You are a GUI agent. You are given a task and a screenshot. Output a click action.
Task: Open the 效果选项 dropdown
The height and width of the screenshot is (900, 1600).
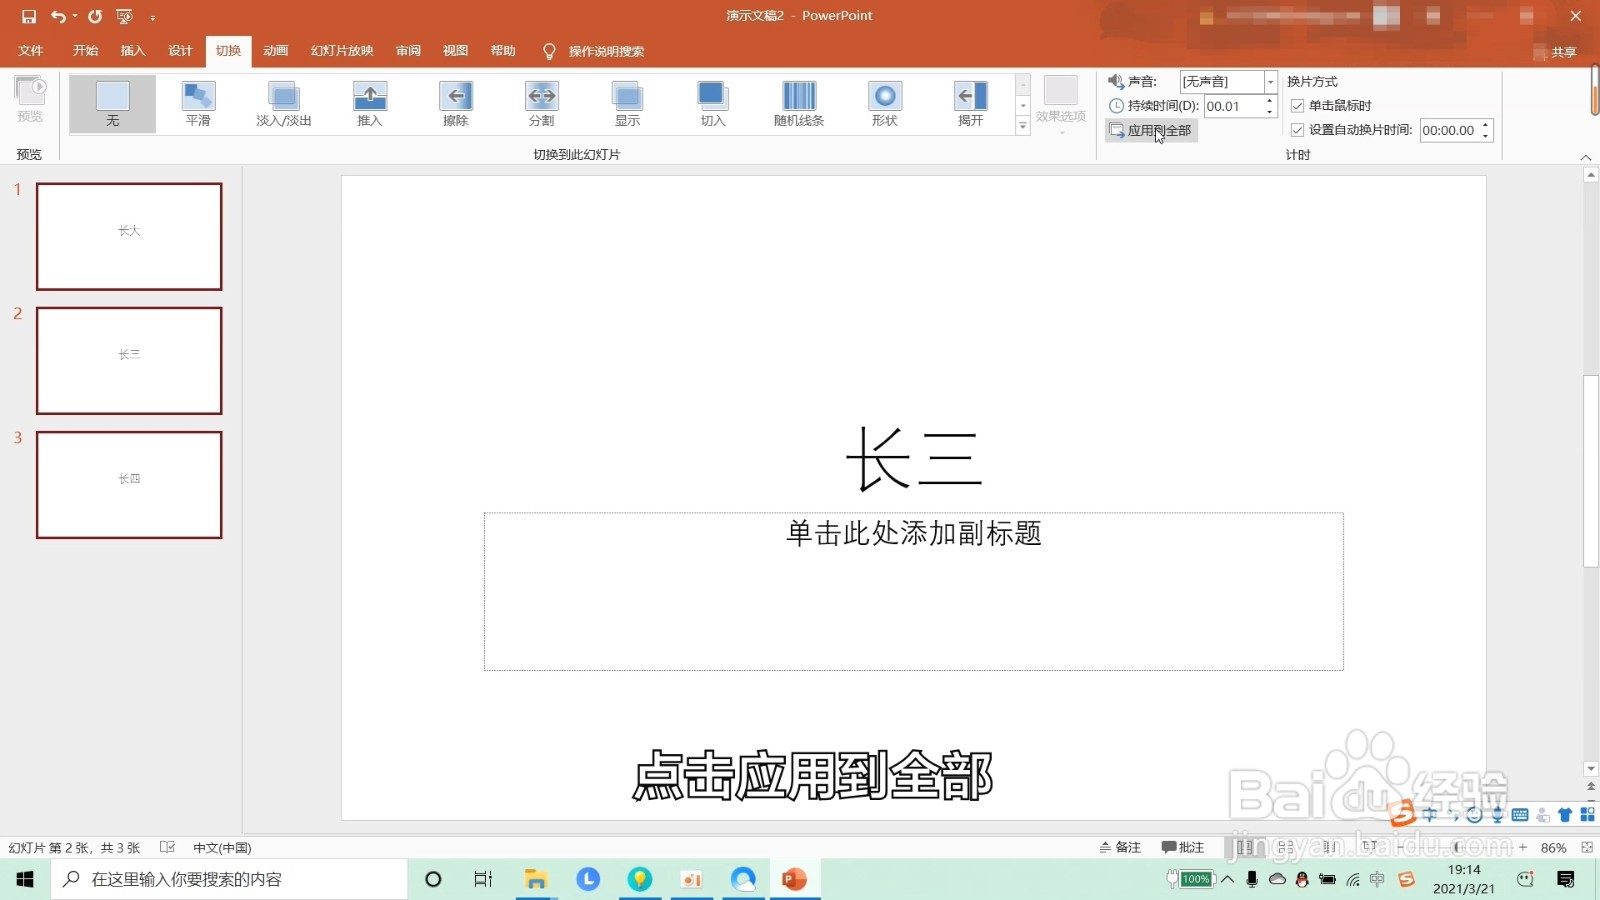1061,104
